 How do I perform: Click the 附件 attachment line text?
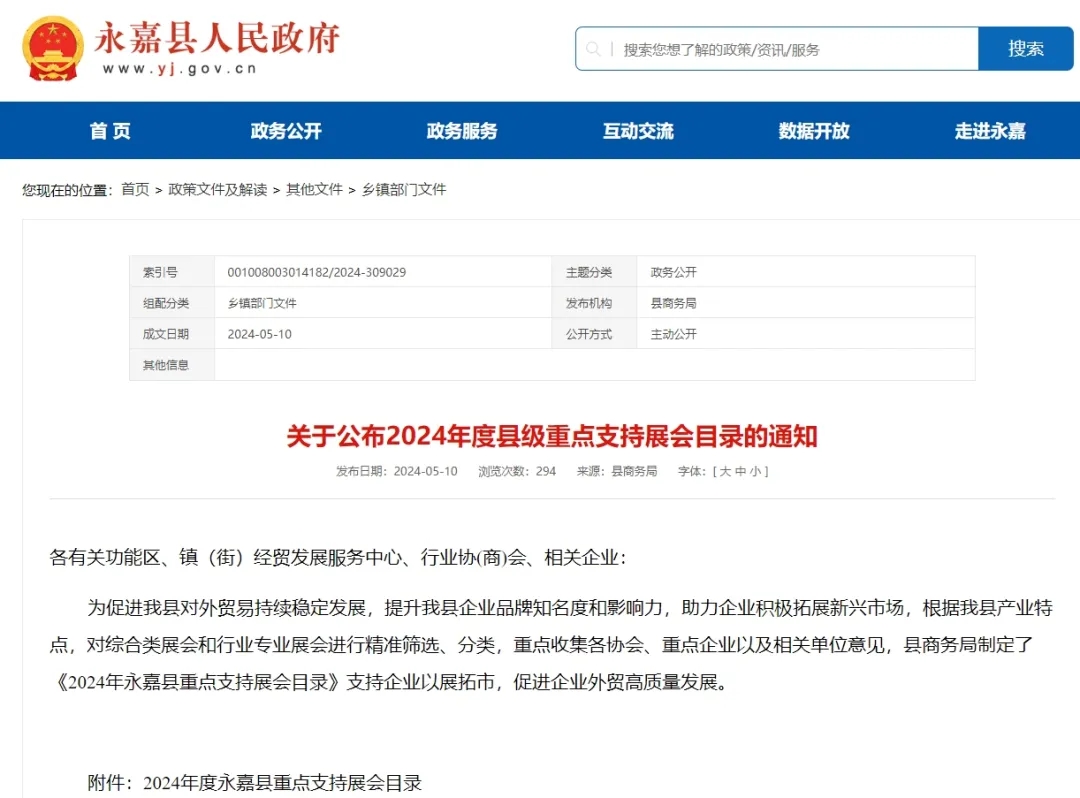click(x=255, y=782)
